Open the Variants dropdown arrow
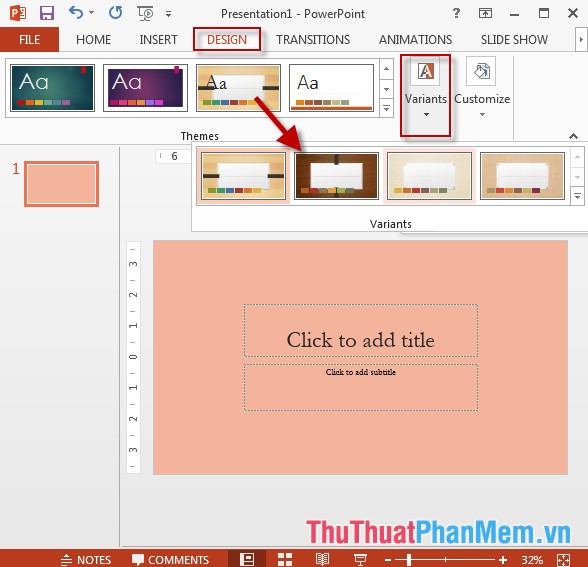Viewport: 588px width, 567px height. point(426,114)
